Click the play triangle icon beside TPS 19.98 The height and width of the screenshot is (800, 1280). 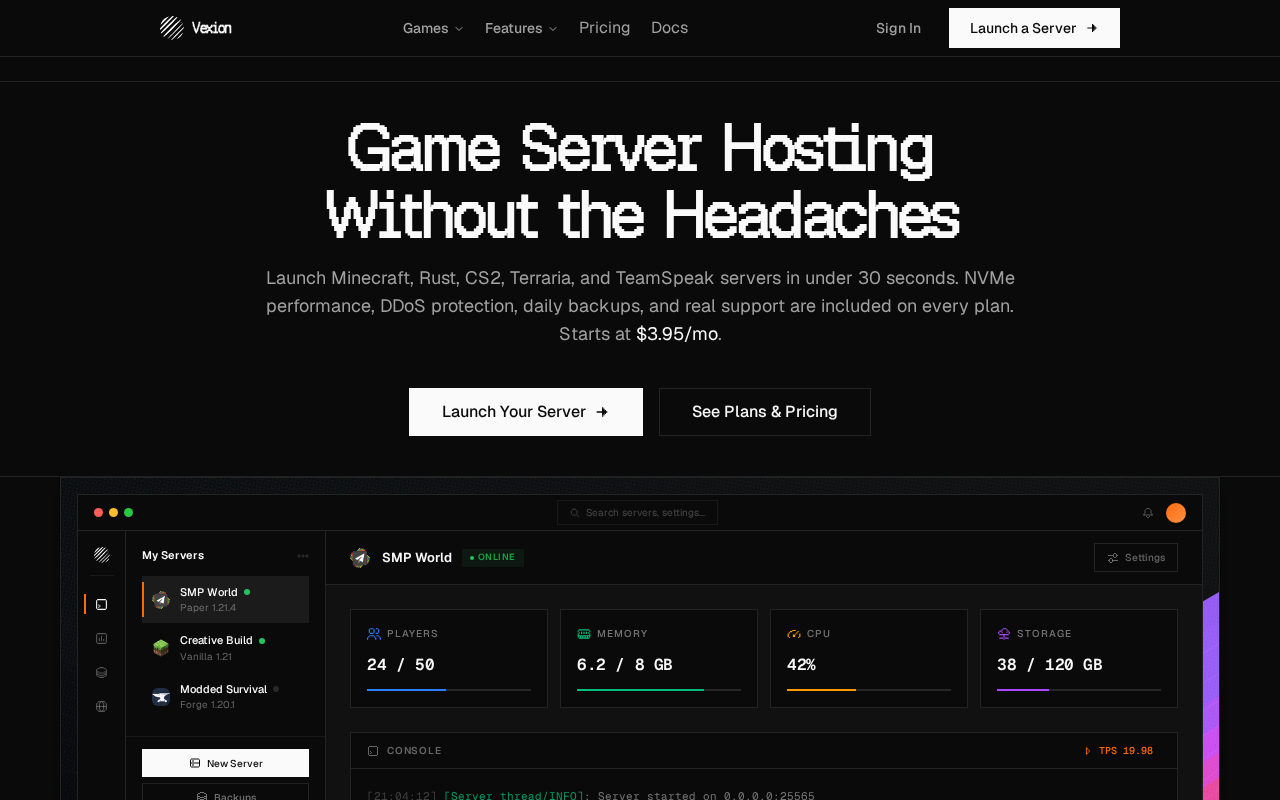coord(1088,751)
